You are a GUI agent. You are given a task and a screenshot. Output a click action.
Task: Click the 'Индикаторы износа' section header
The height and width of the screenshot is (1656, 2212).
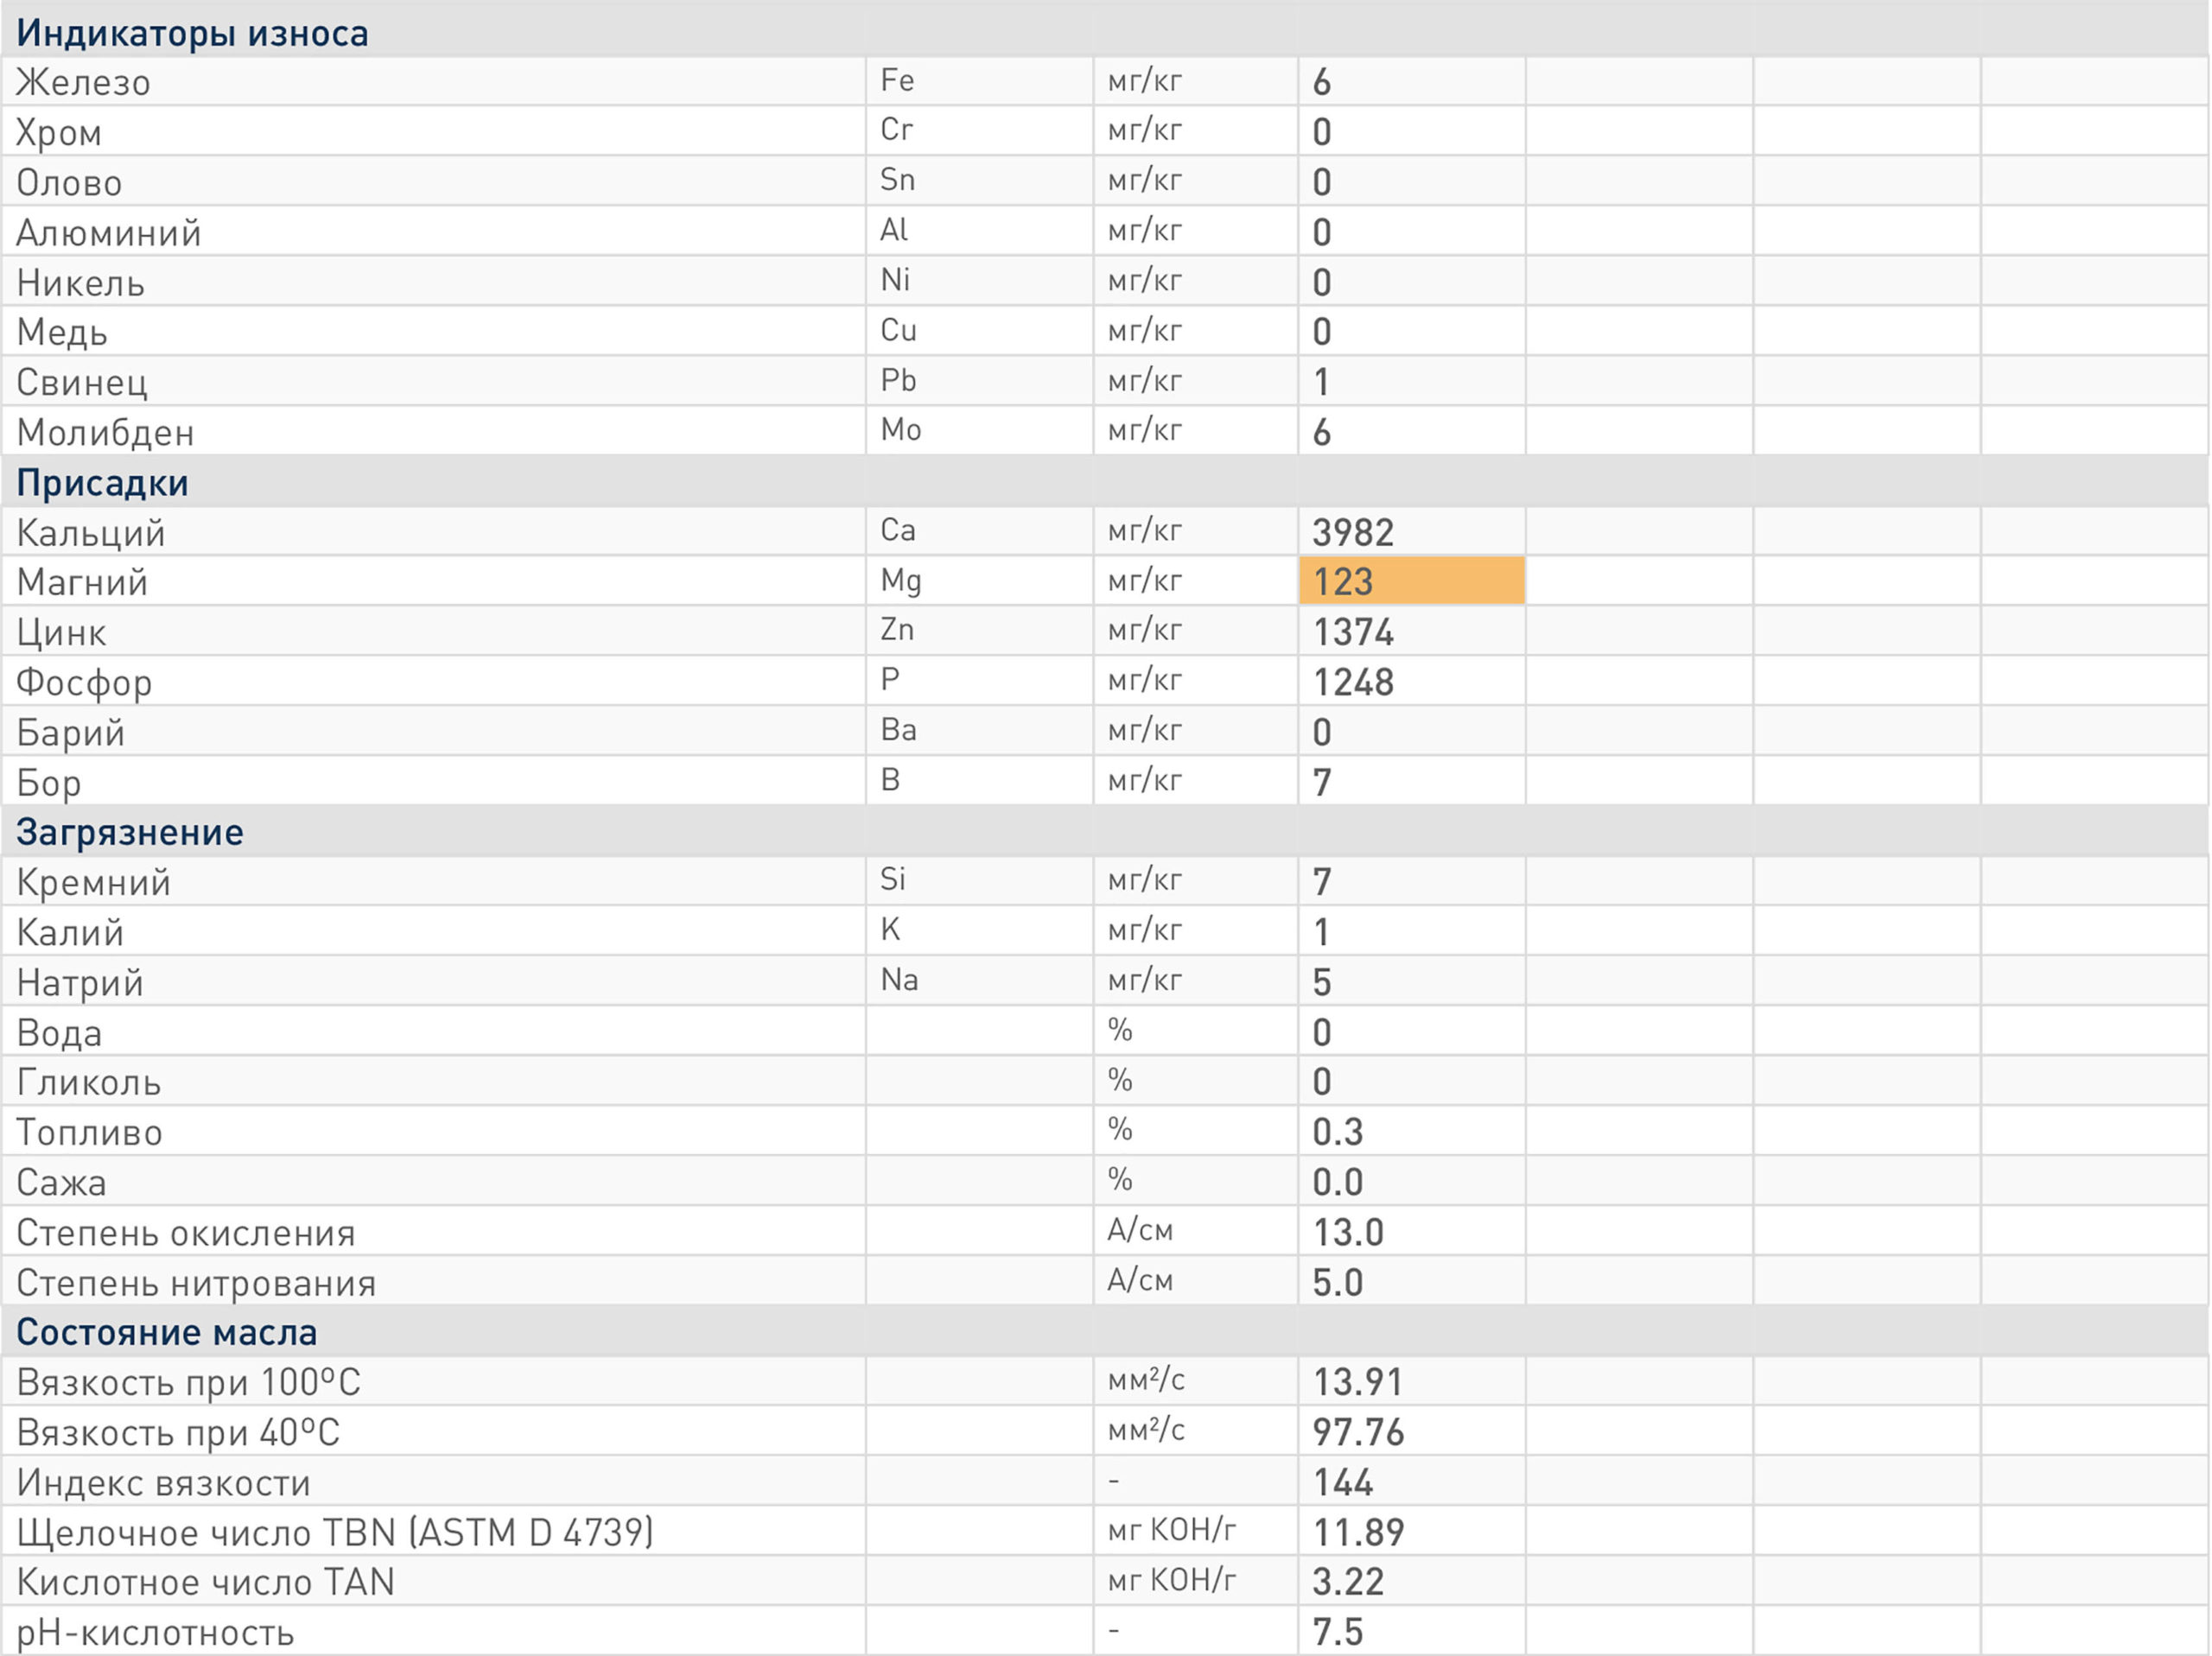click(192, 33)
